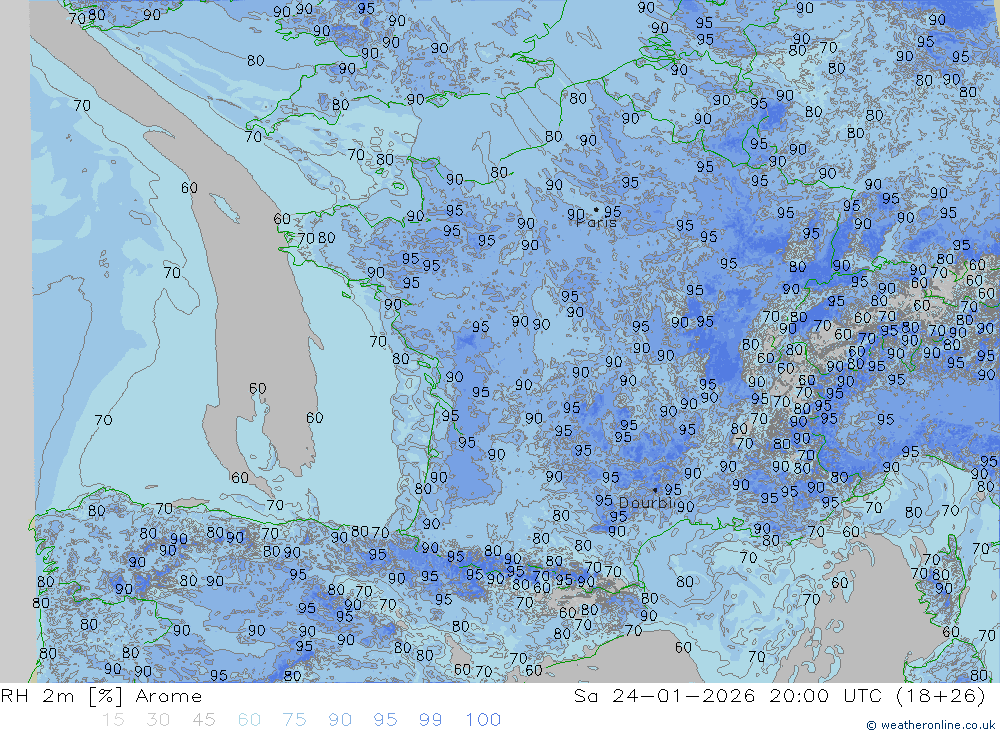Select legend value 100 in the colour scale
Screen dimensions: 1000x733
(483, 720)
